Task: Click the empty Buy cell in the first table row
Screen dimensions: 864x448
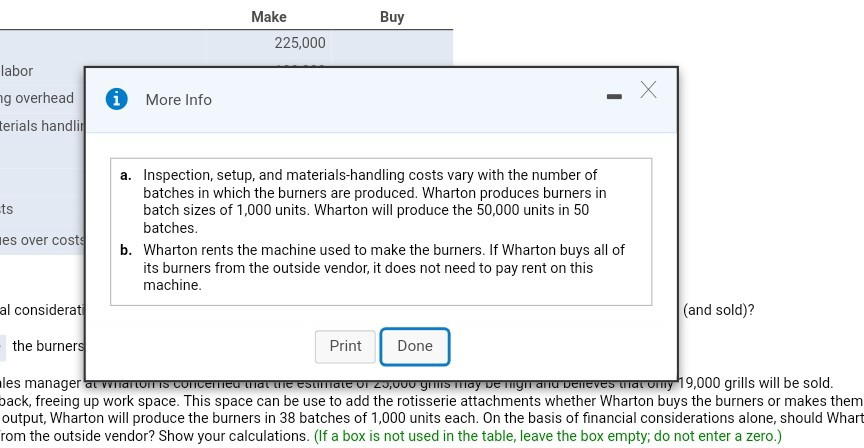Action: click(392, 43)
